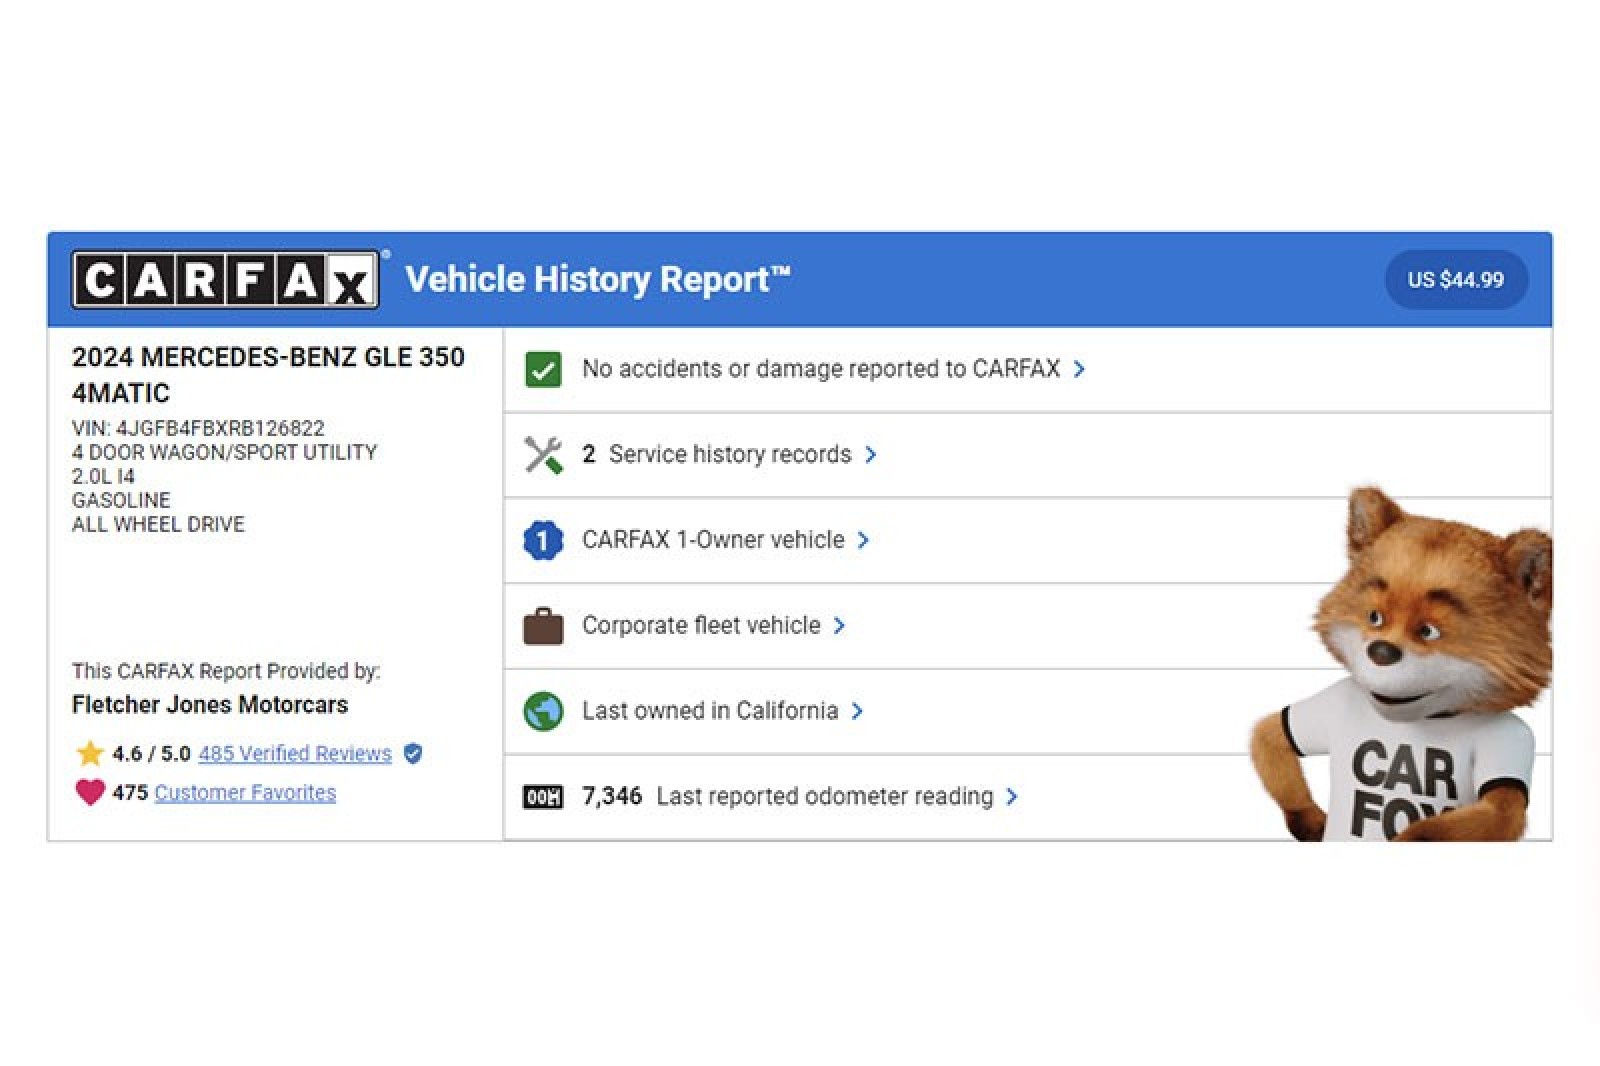Expand the corporate fleet vehicle chevron
1600x1066 pixels.
pos(839,626)
